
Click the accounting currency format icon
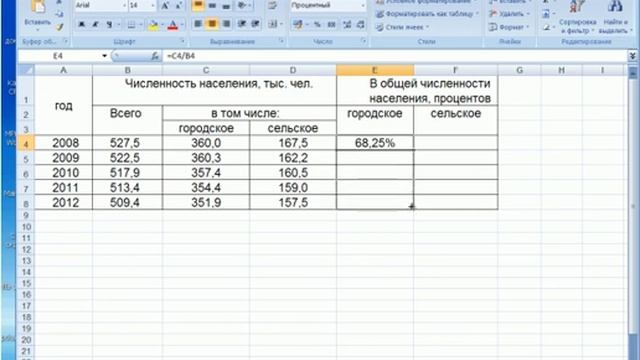coord(298,24)
